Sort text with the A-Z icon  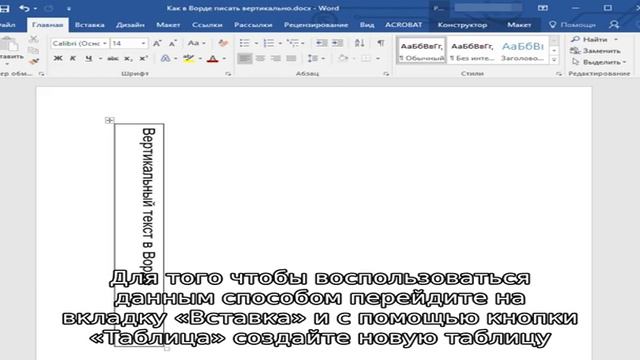(360, 43)
